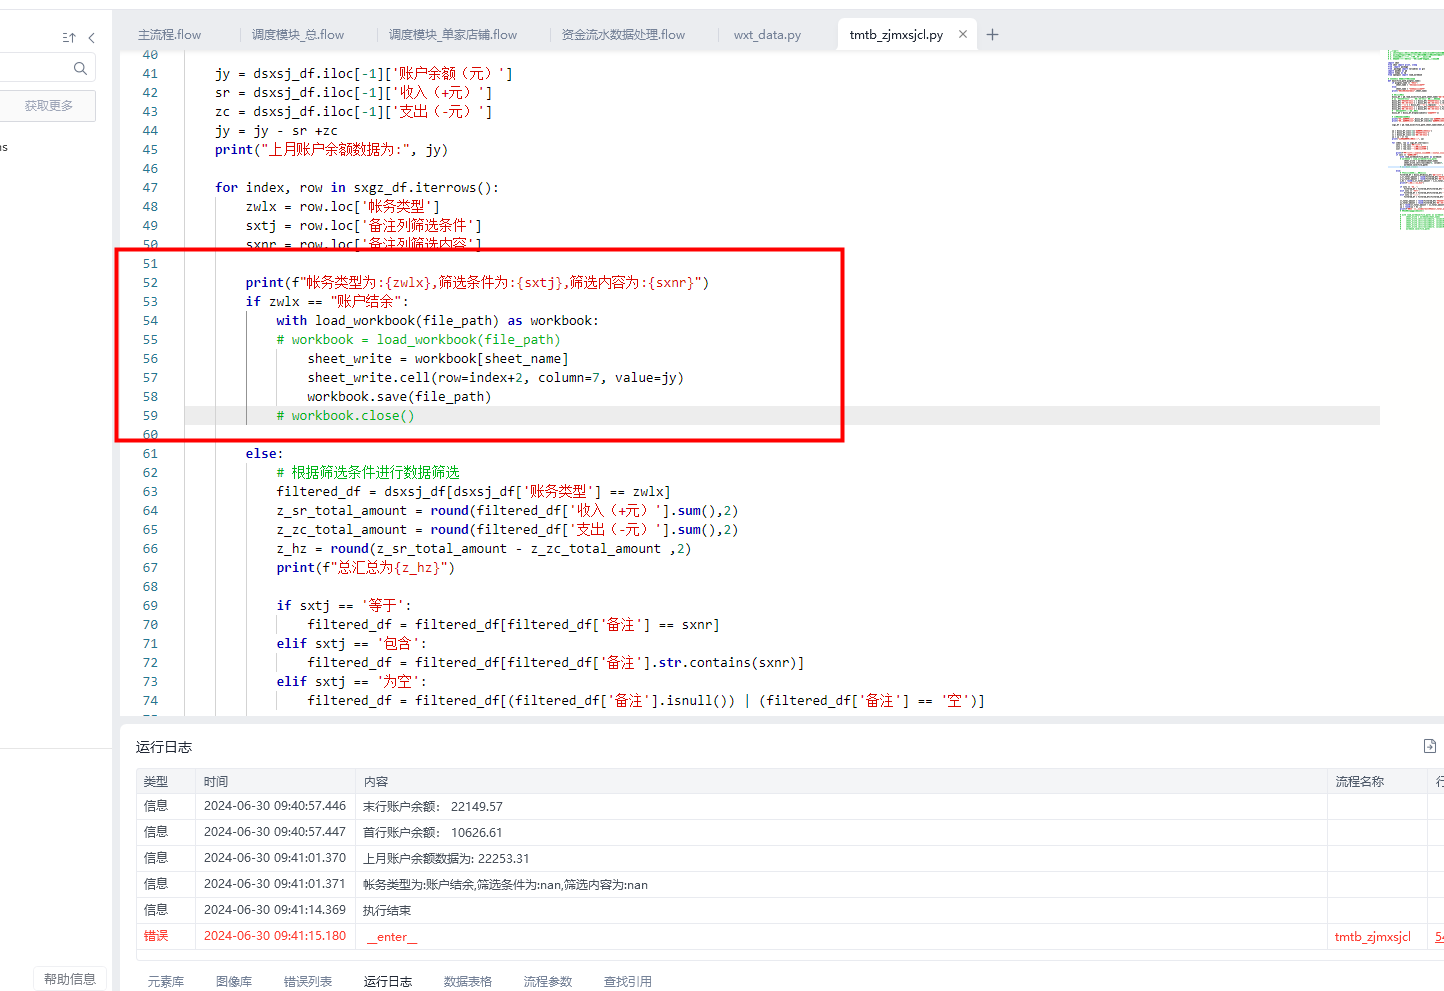Open the 错误列表 tab

tap(307, 981)
